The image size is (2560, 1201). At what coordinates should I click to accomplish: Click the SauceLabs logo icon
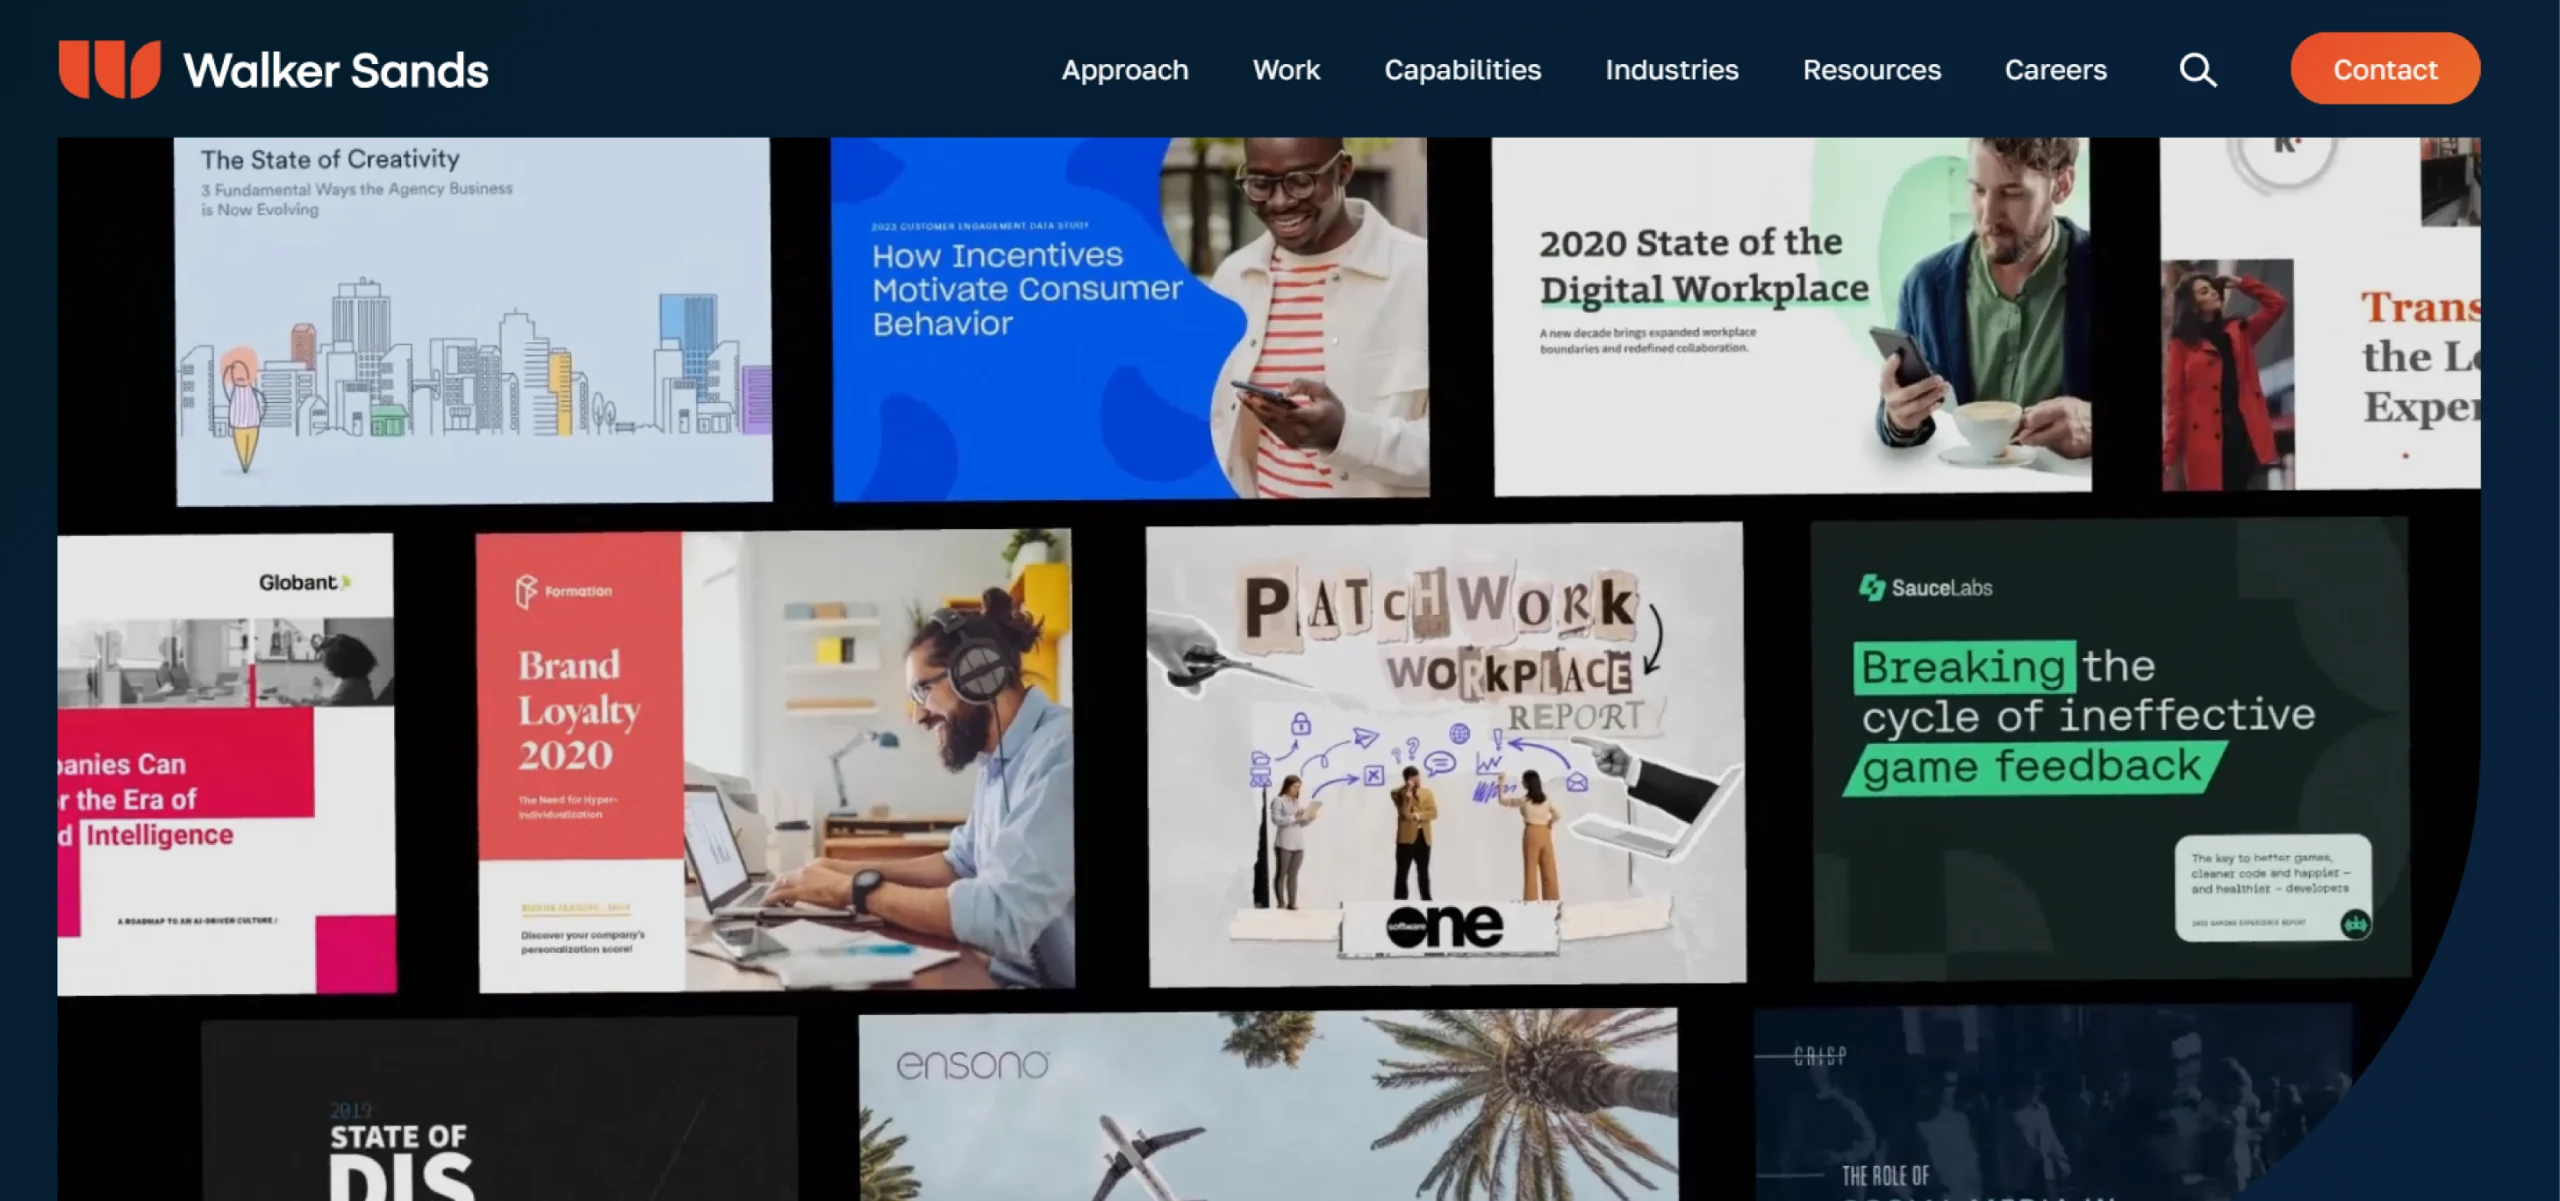click(1871, 587)
